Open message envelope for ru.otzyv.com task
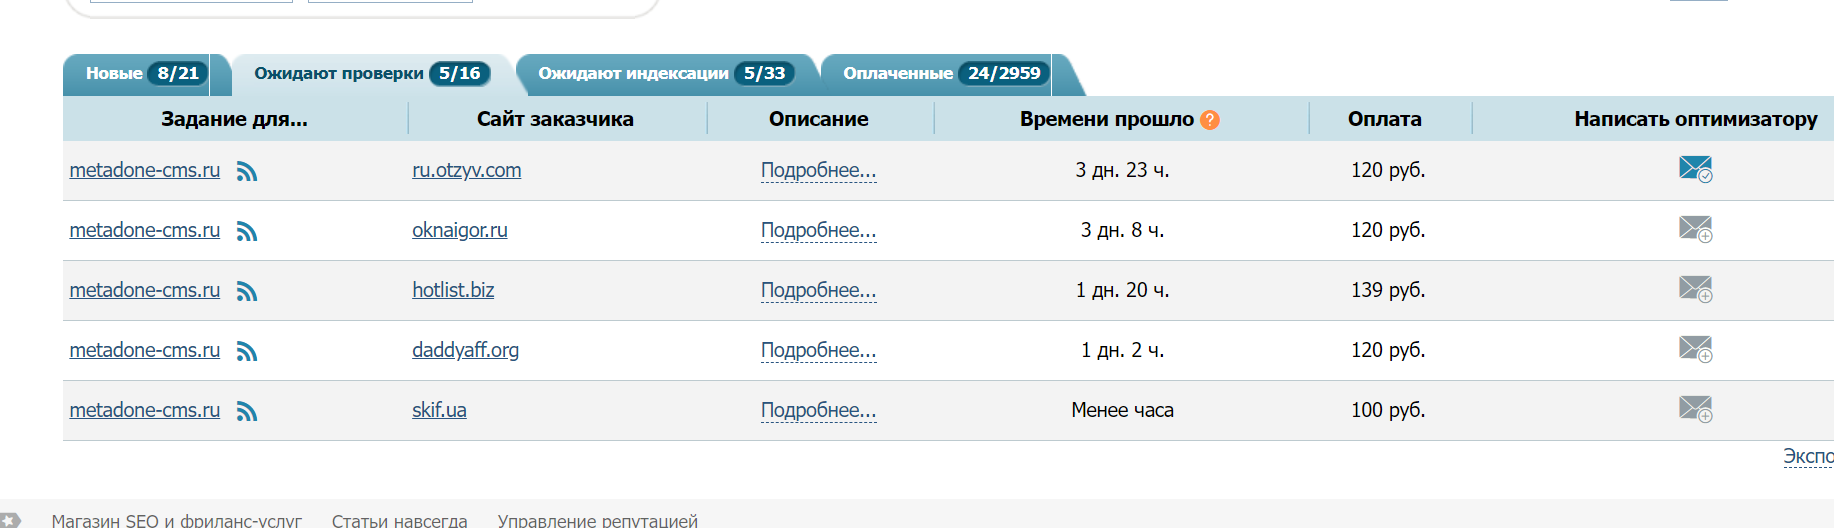 pos(1695,169)
